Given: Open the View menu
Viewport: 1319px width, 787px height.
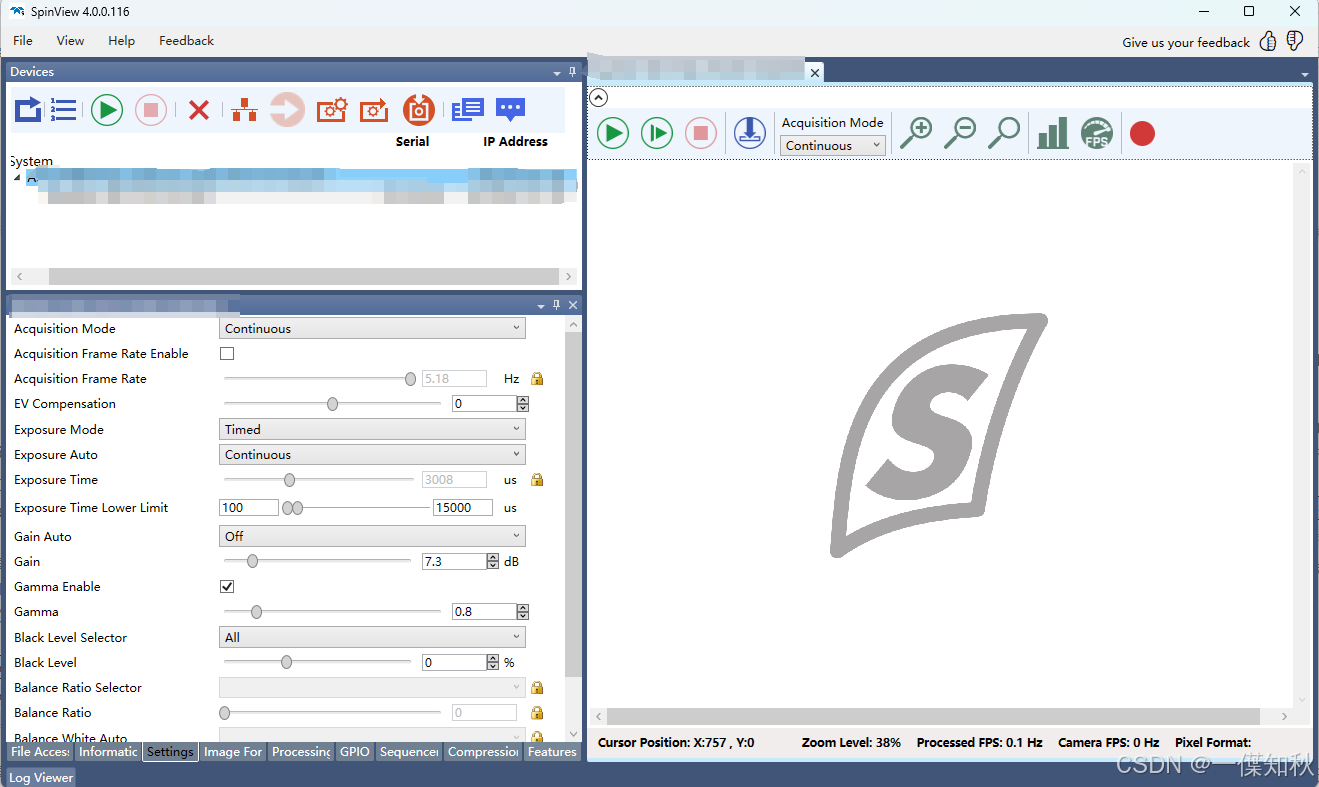Looking at the screenshot, I should coord(70,41).
